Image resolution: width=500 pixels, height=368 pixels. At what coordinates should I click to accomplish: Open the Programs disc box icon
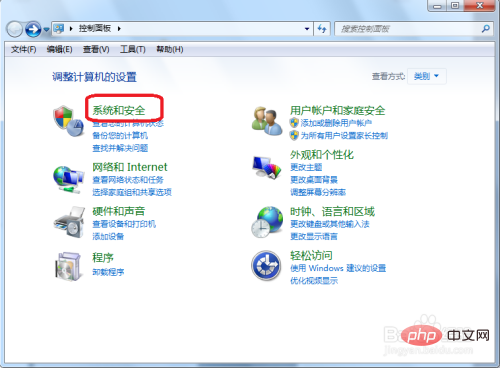[68, 266]
